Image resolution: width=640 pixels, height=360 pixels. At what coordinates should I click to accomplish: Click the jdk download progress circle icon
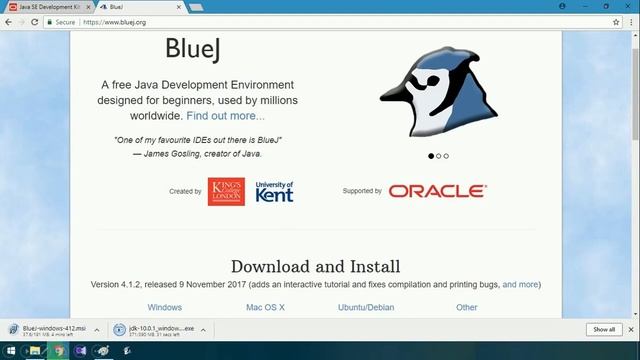[x=119, y=330]
